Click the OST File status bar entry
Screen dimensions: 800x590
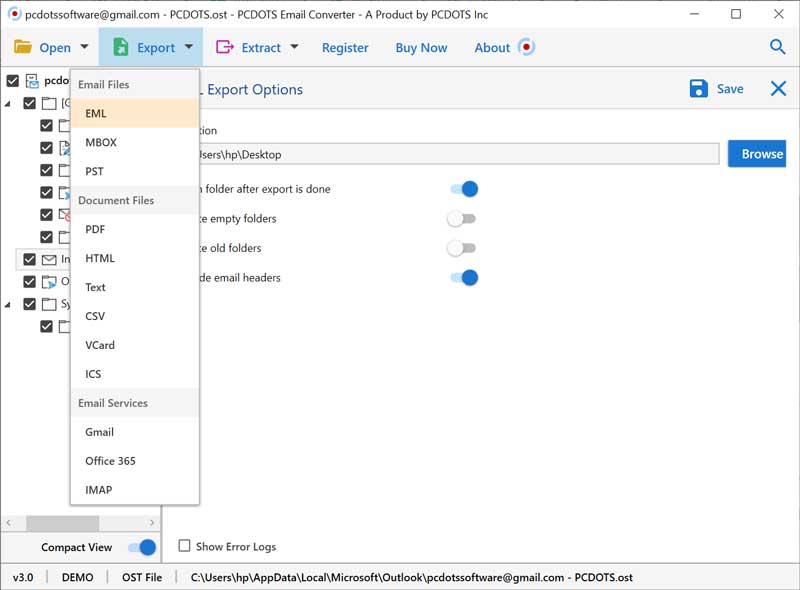[x=142, y=577]
